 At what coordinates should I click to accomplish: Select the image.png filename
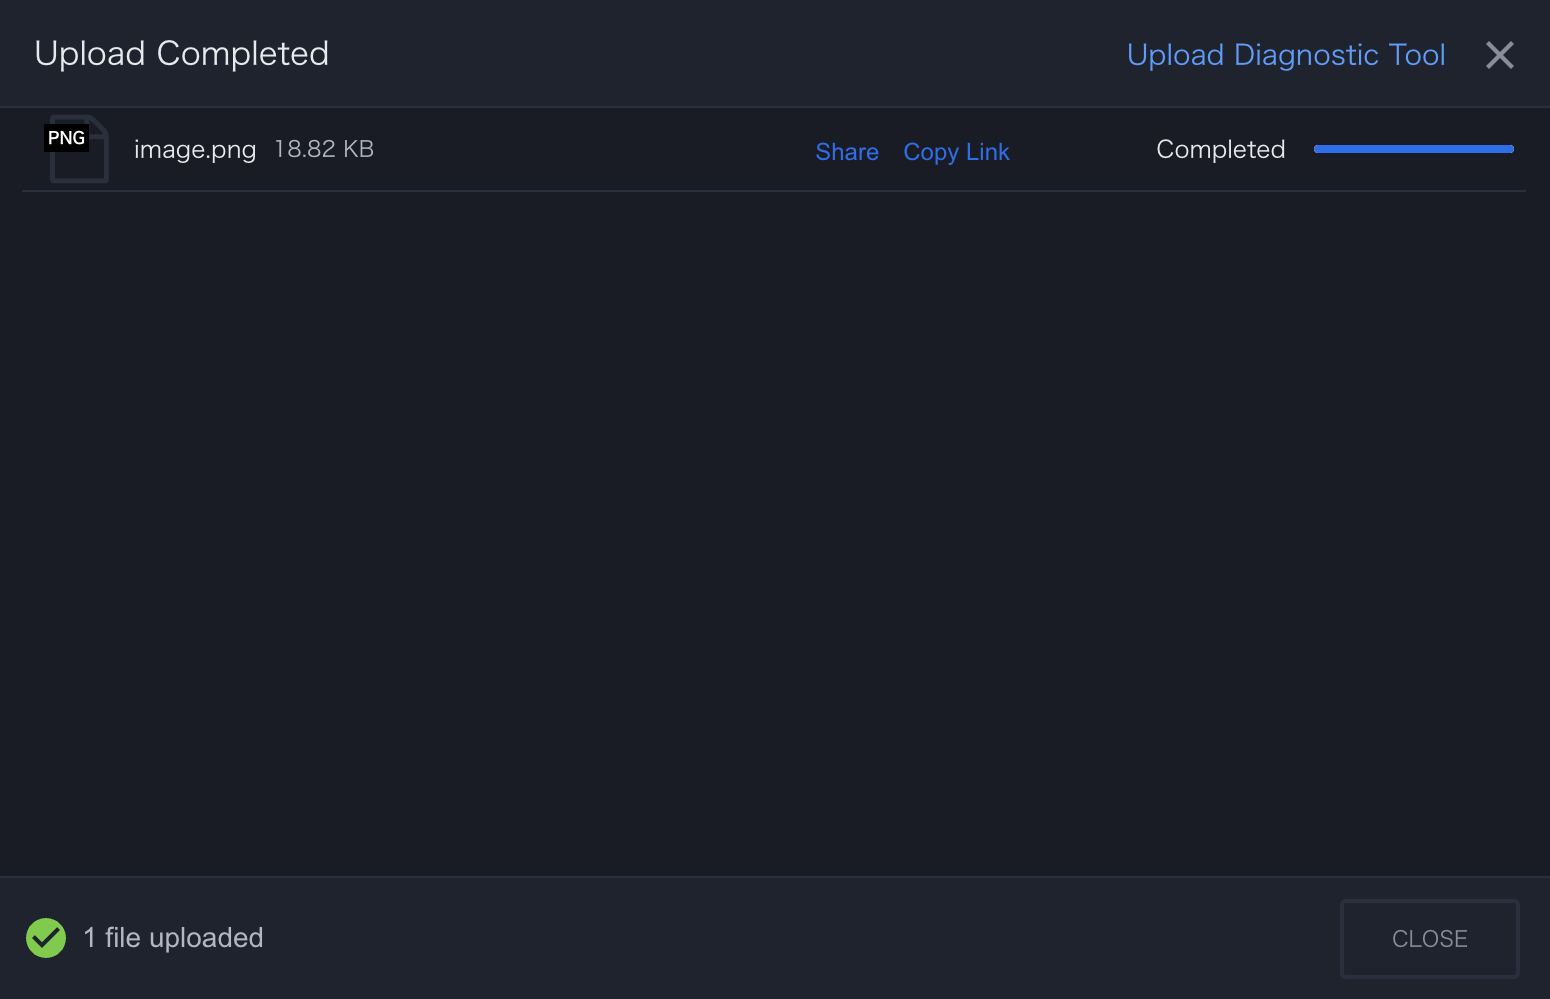(195, 149)
